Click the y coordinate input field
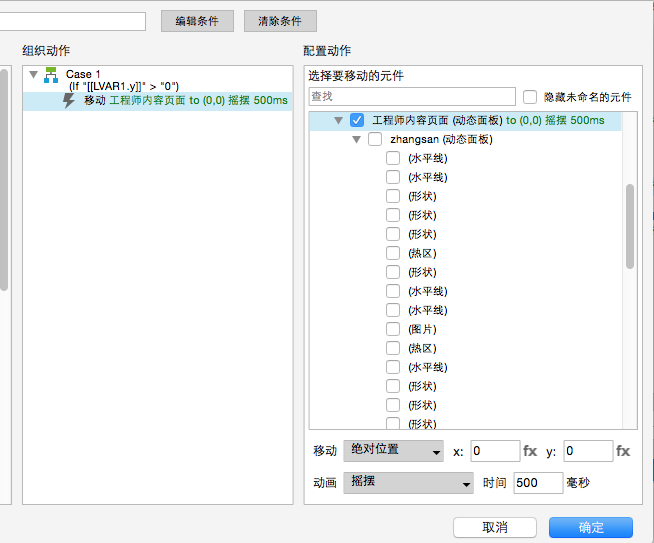Screen dimensions: 654x543 [589, 451]
